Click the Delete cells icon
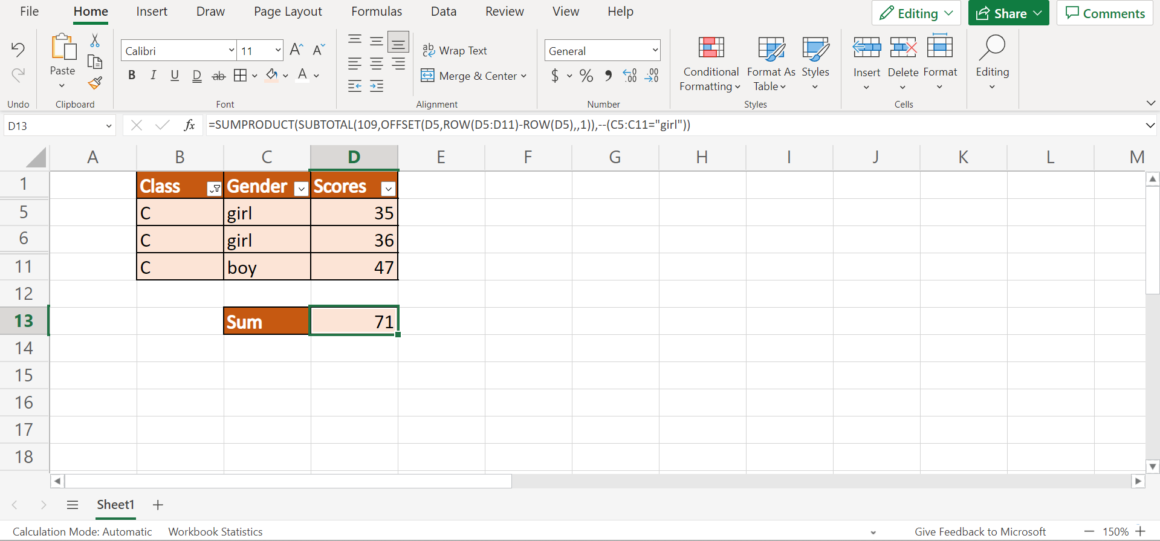 pos(903,49)
